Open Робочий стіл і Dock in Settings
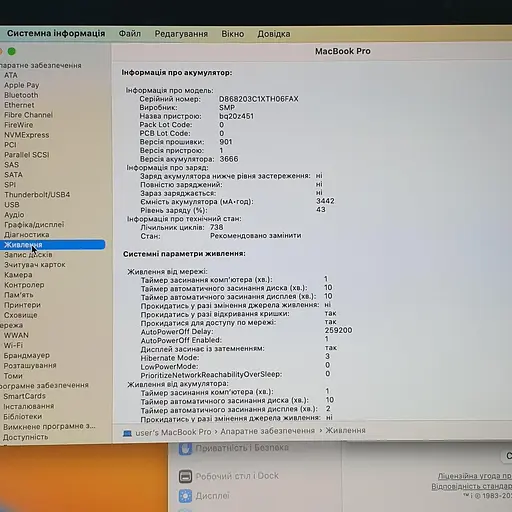512x512 pixels. [x=229, y=476]
